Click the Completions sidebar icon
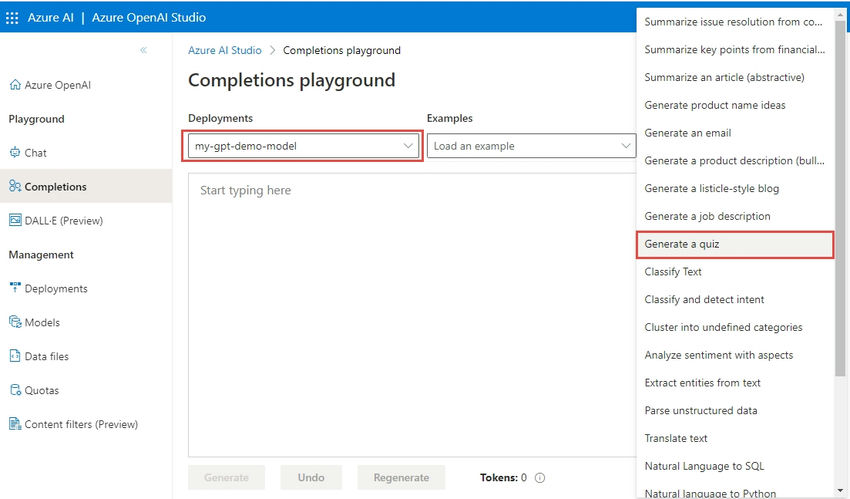The image size is (850, 499). click(x=15, y=186)
